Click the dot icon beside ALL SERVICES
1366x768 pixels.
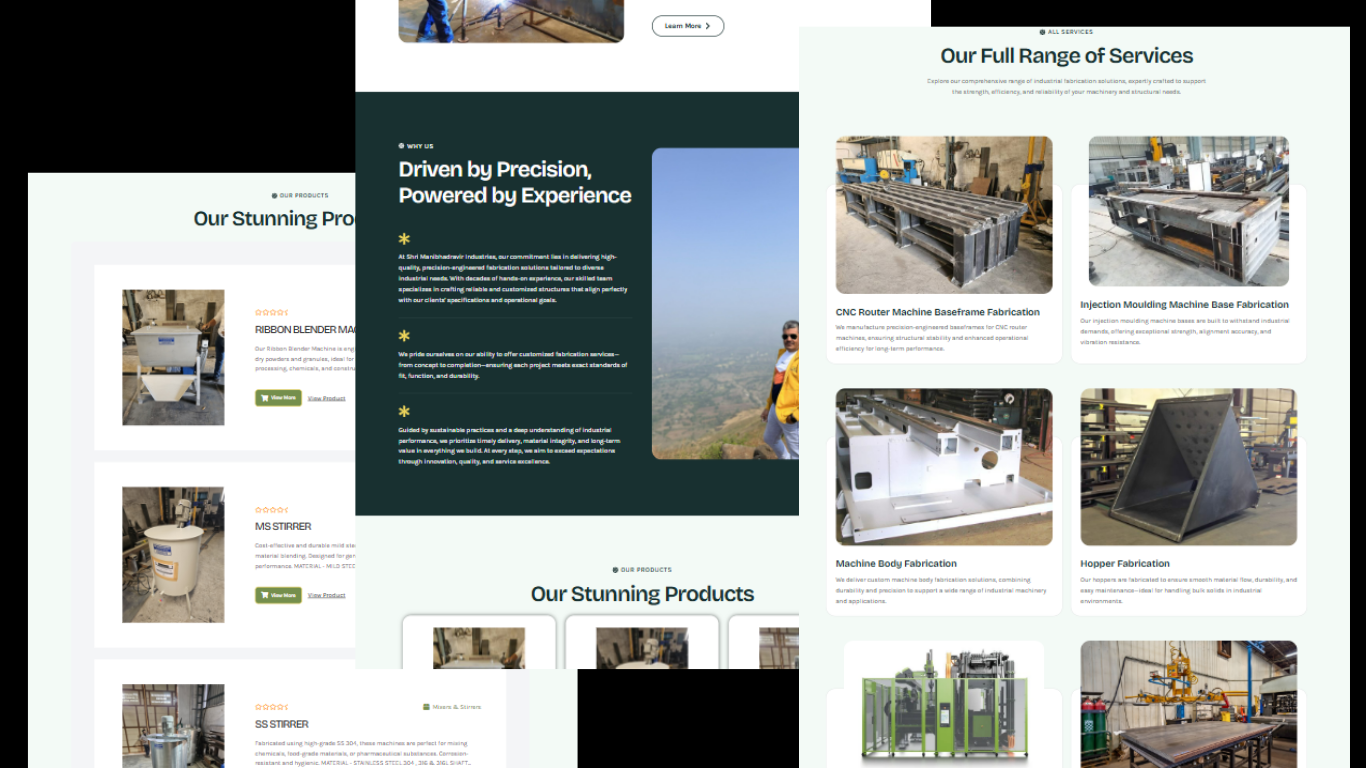tap(1042, 32)
